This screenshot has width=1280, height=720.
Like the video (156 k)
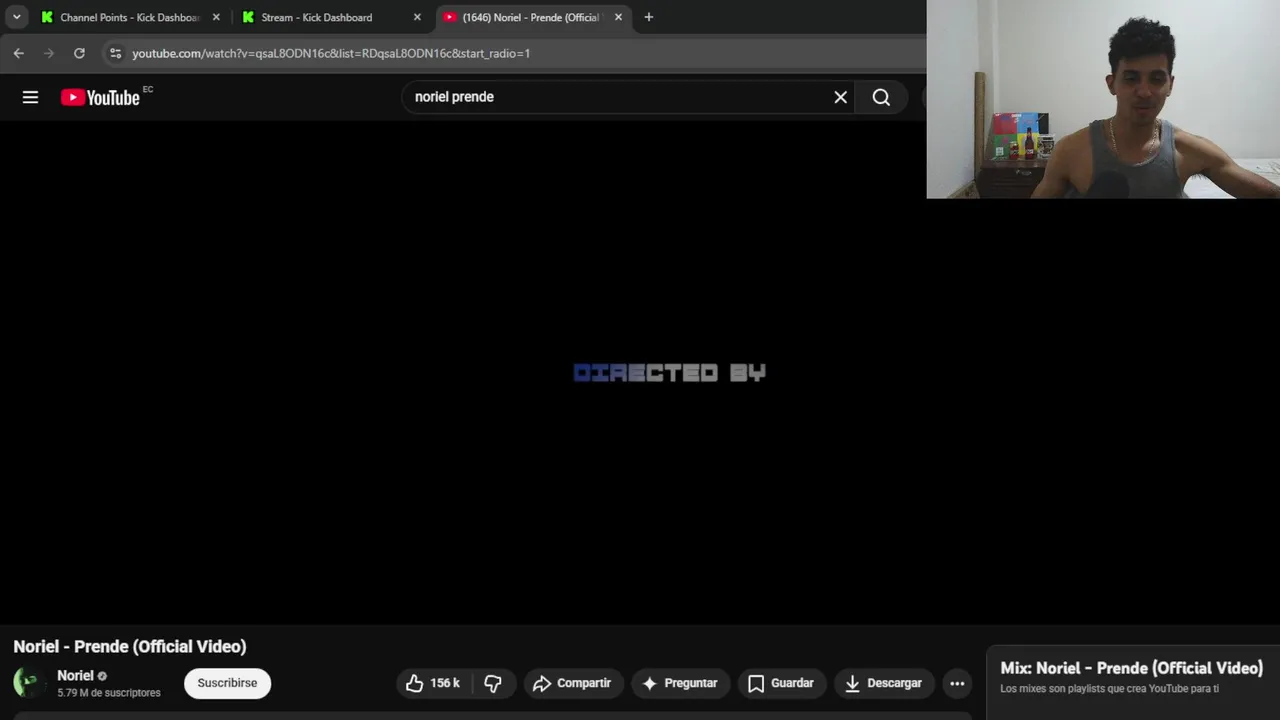[x=434, y=683]
